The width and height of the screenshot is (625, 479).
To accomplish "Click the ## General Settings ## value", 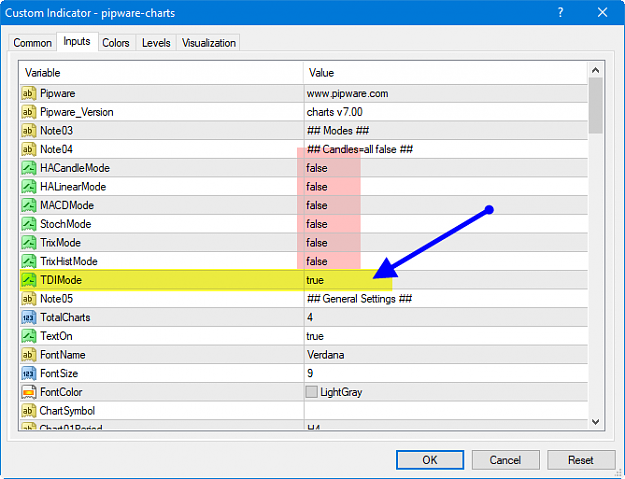I will click(360, 299).
